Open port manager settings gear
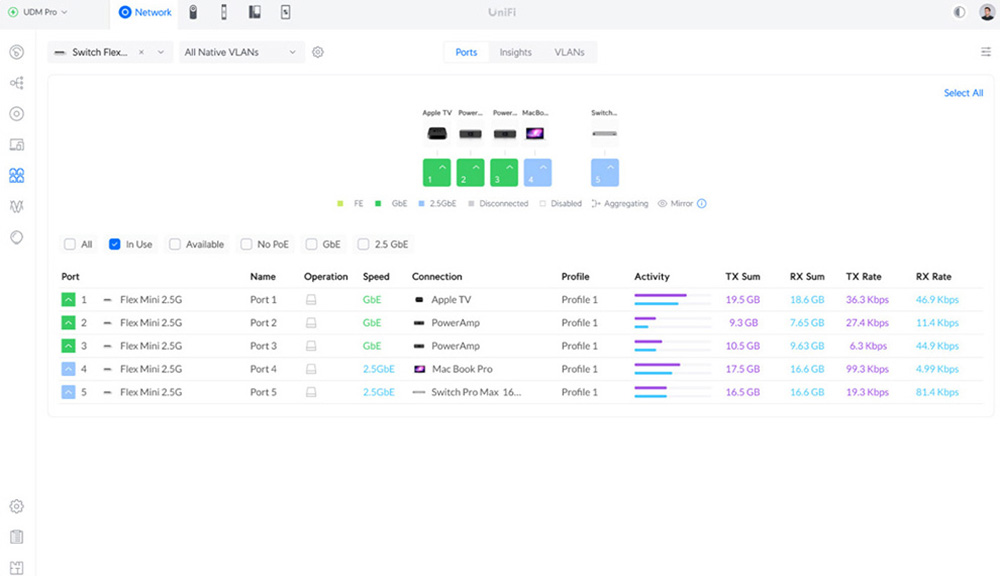Viewport: 1000px width, 576px height. point(318,52)
